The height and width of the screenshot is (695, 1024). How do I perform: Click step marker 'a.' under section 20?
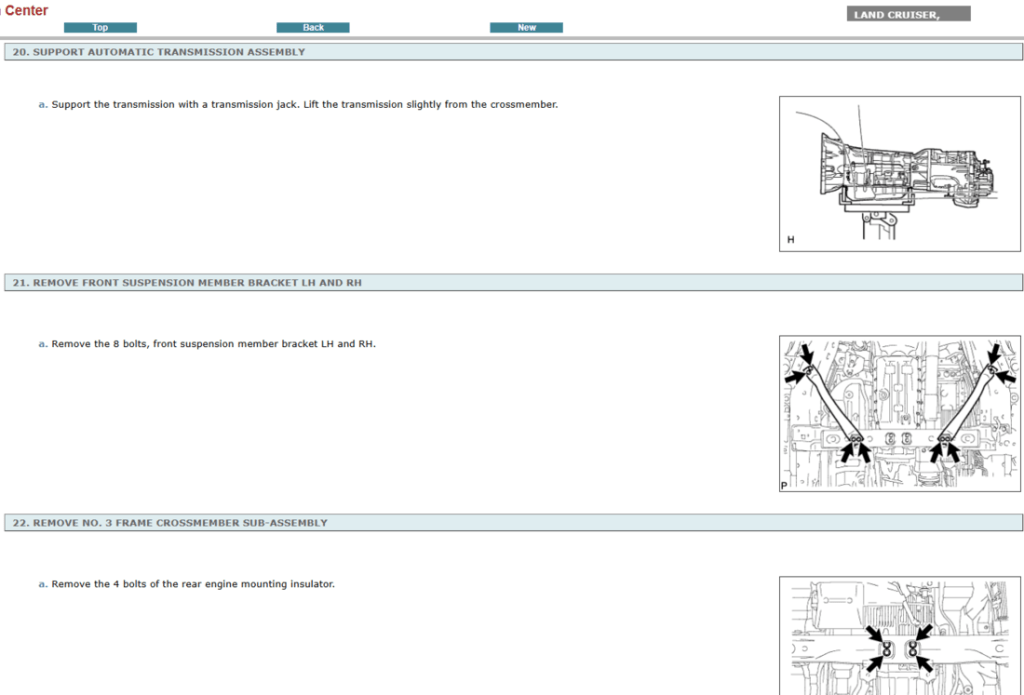click(x=43, y=104)
